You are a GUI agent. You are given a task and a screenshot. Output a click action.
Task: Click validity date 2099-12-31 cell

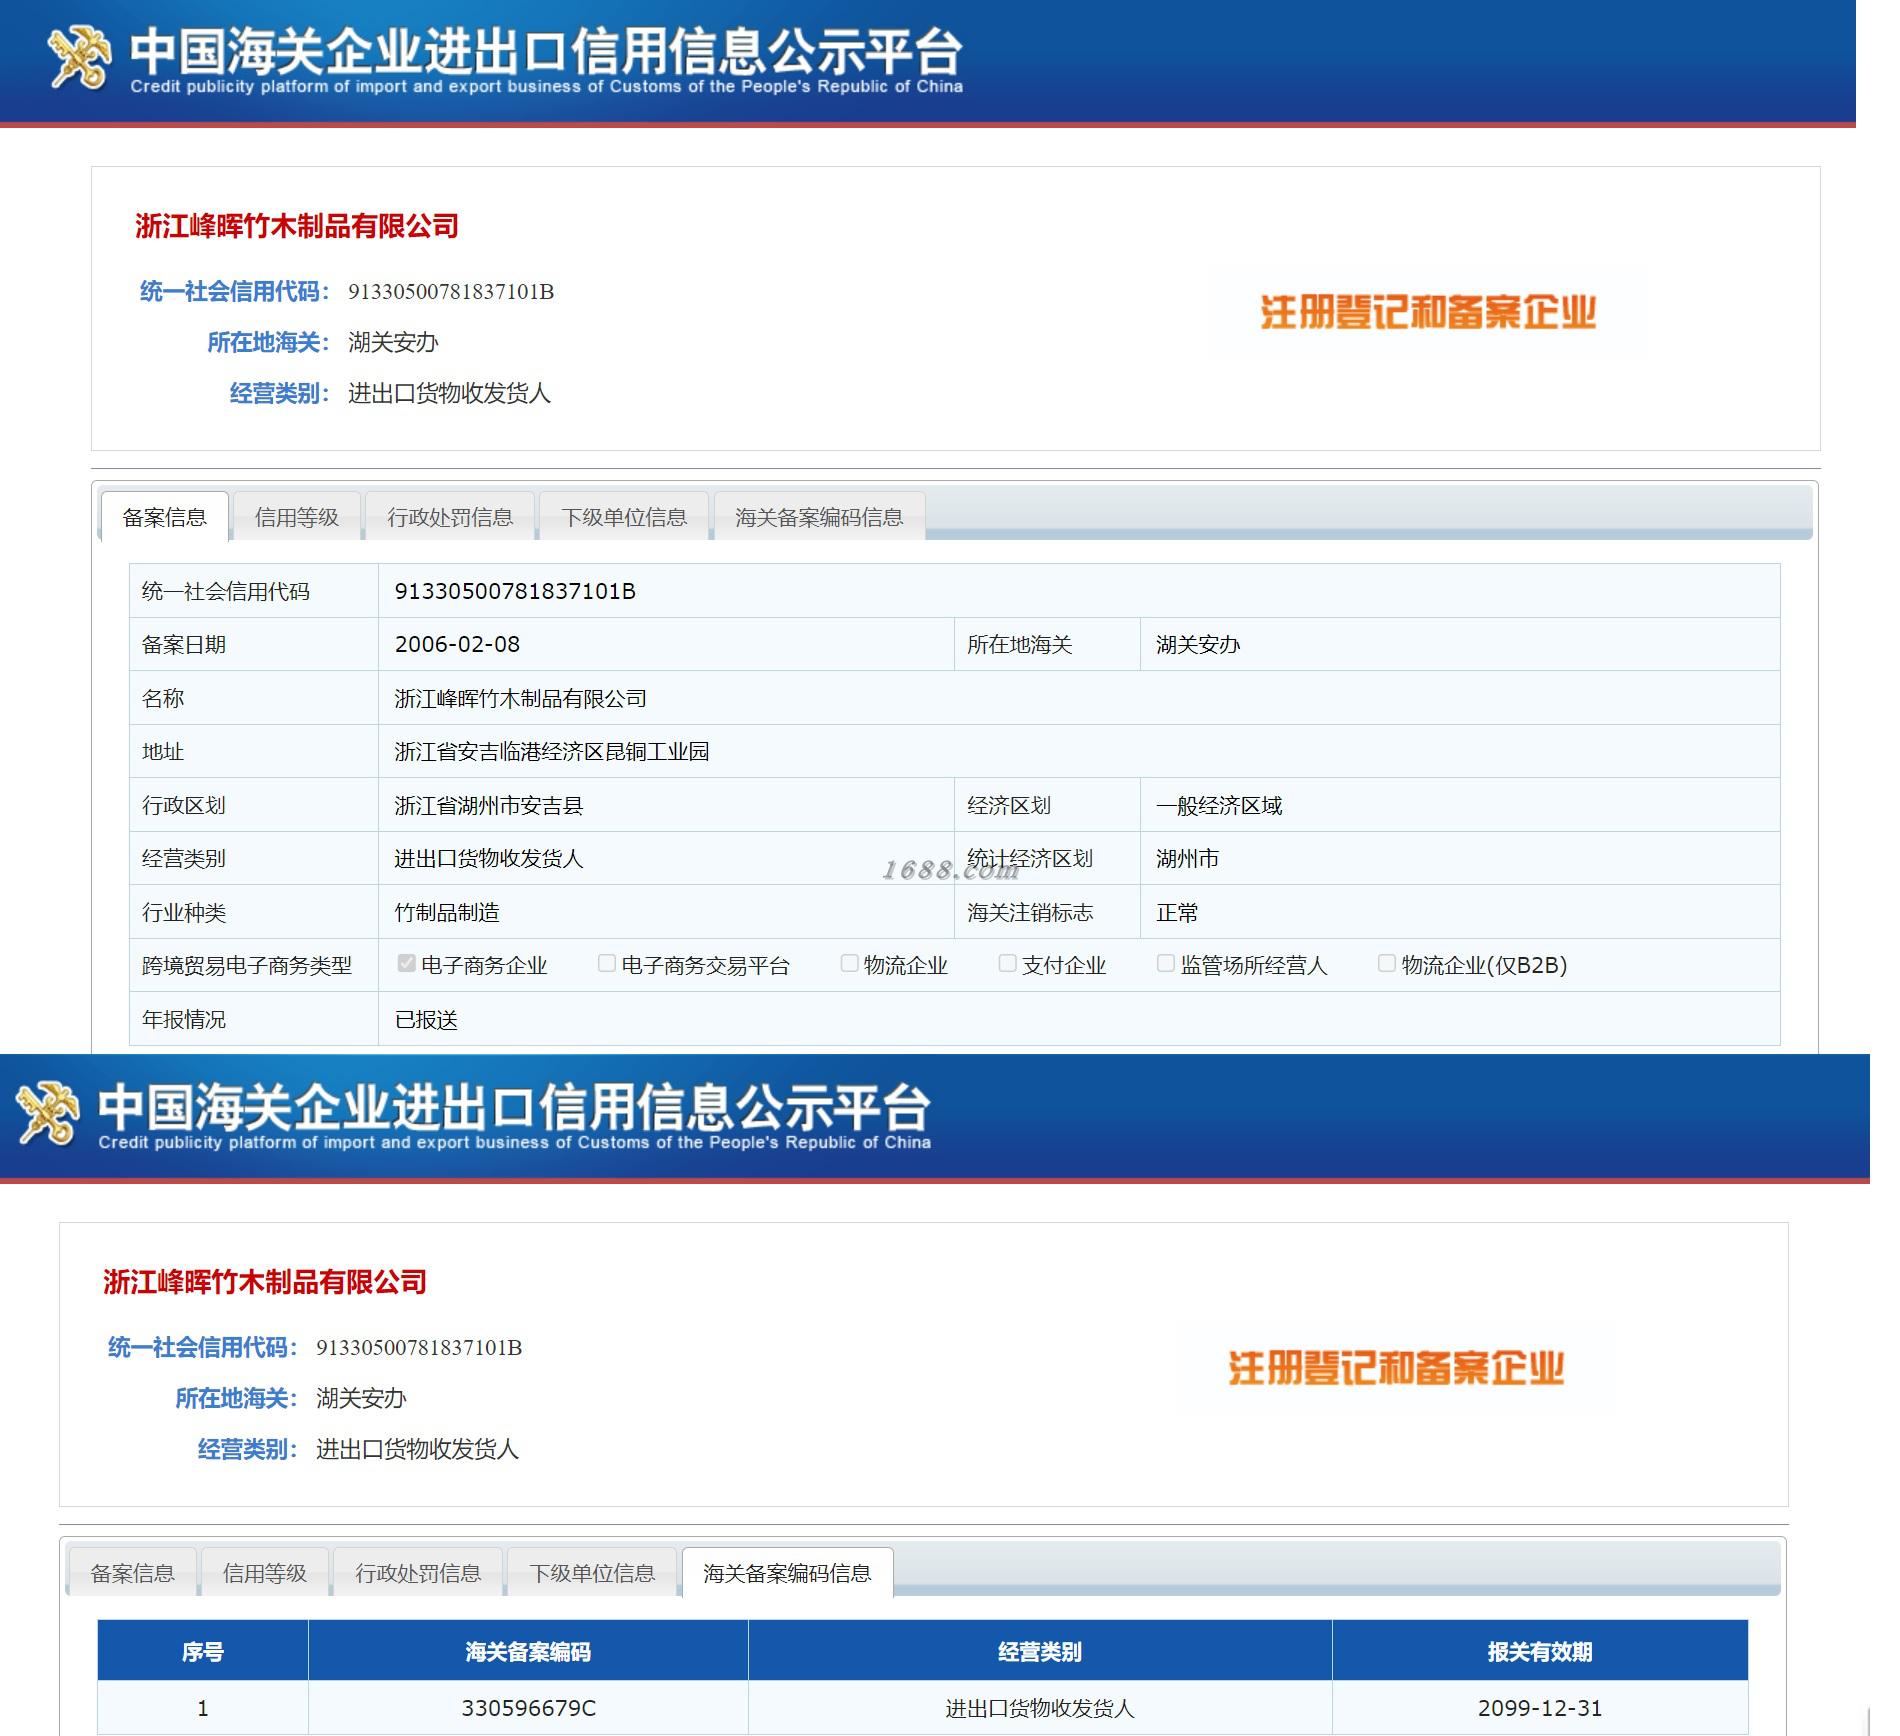(x=1540, y=1708)
